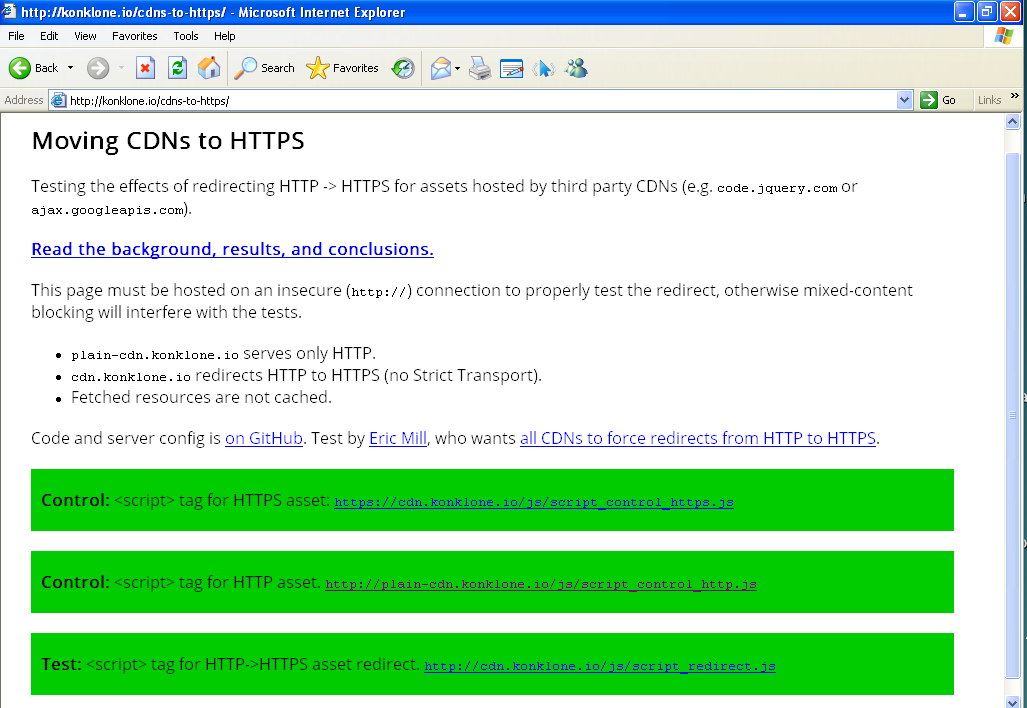Image resolution: width=1027 pixels, height=708 pixels.
Task: Expand the address bar dropdown list
Action: click(905, 100)
